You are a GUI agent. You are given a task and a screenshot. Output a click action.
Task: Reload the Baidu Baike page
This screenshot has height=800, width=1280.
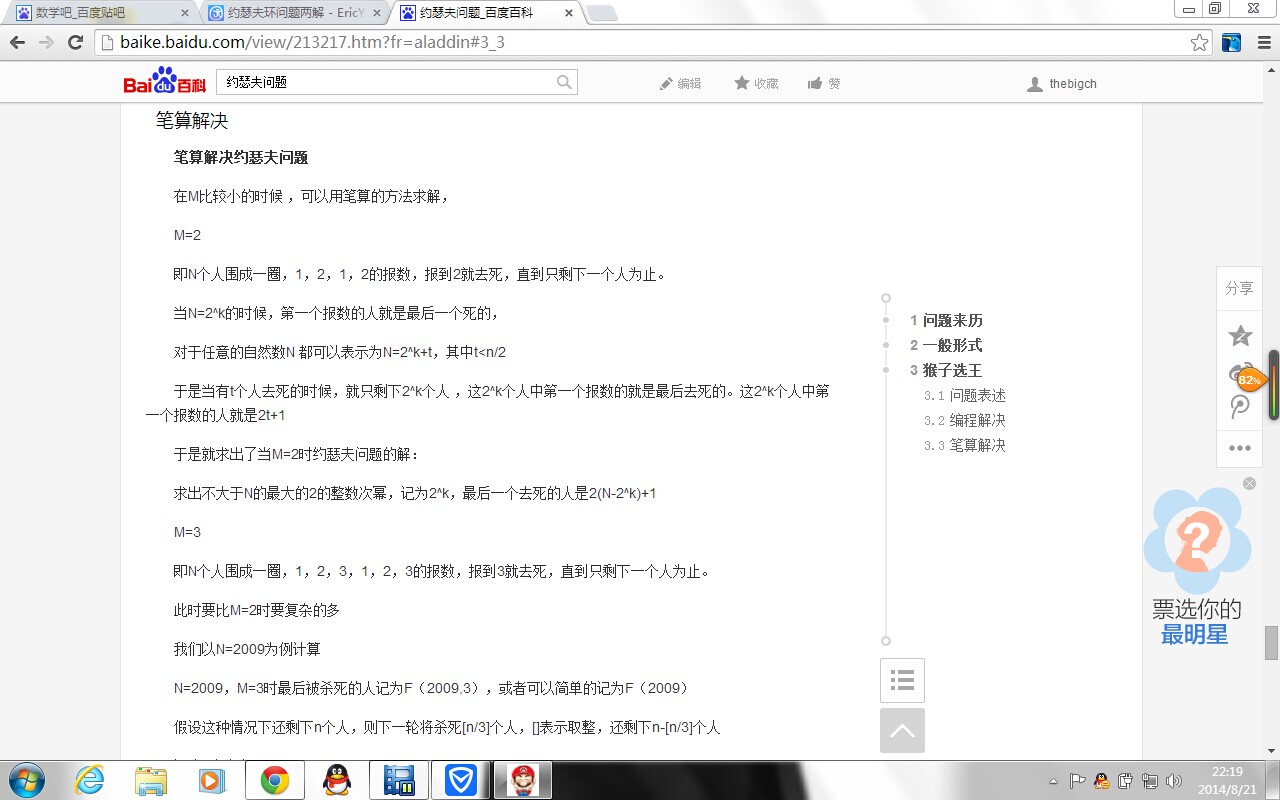[75, 43]
